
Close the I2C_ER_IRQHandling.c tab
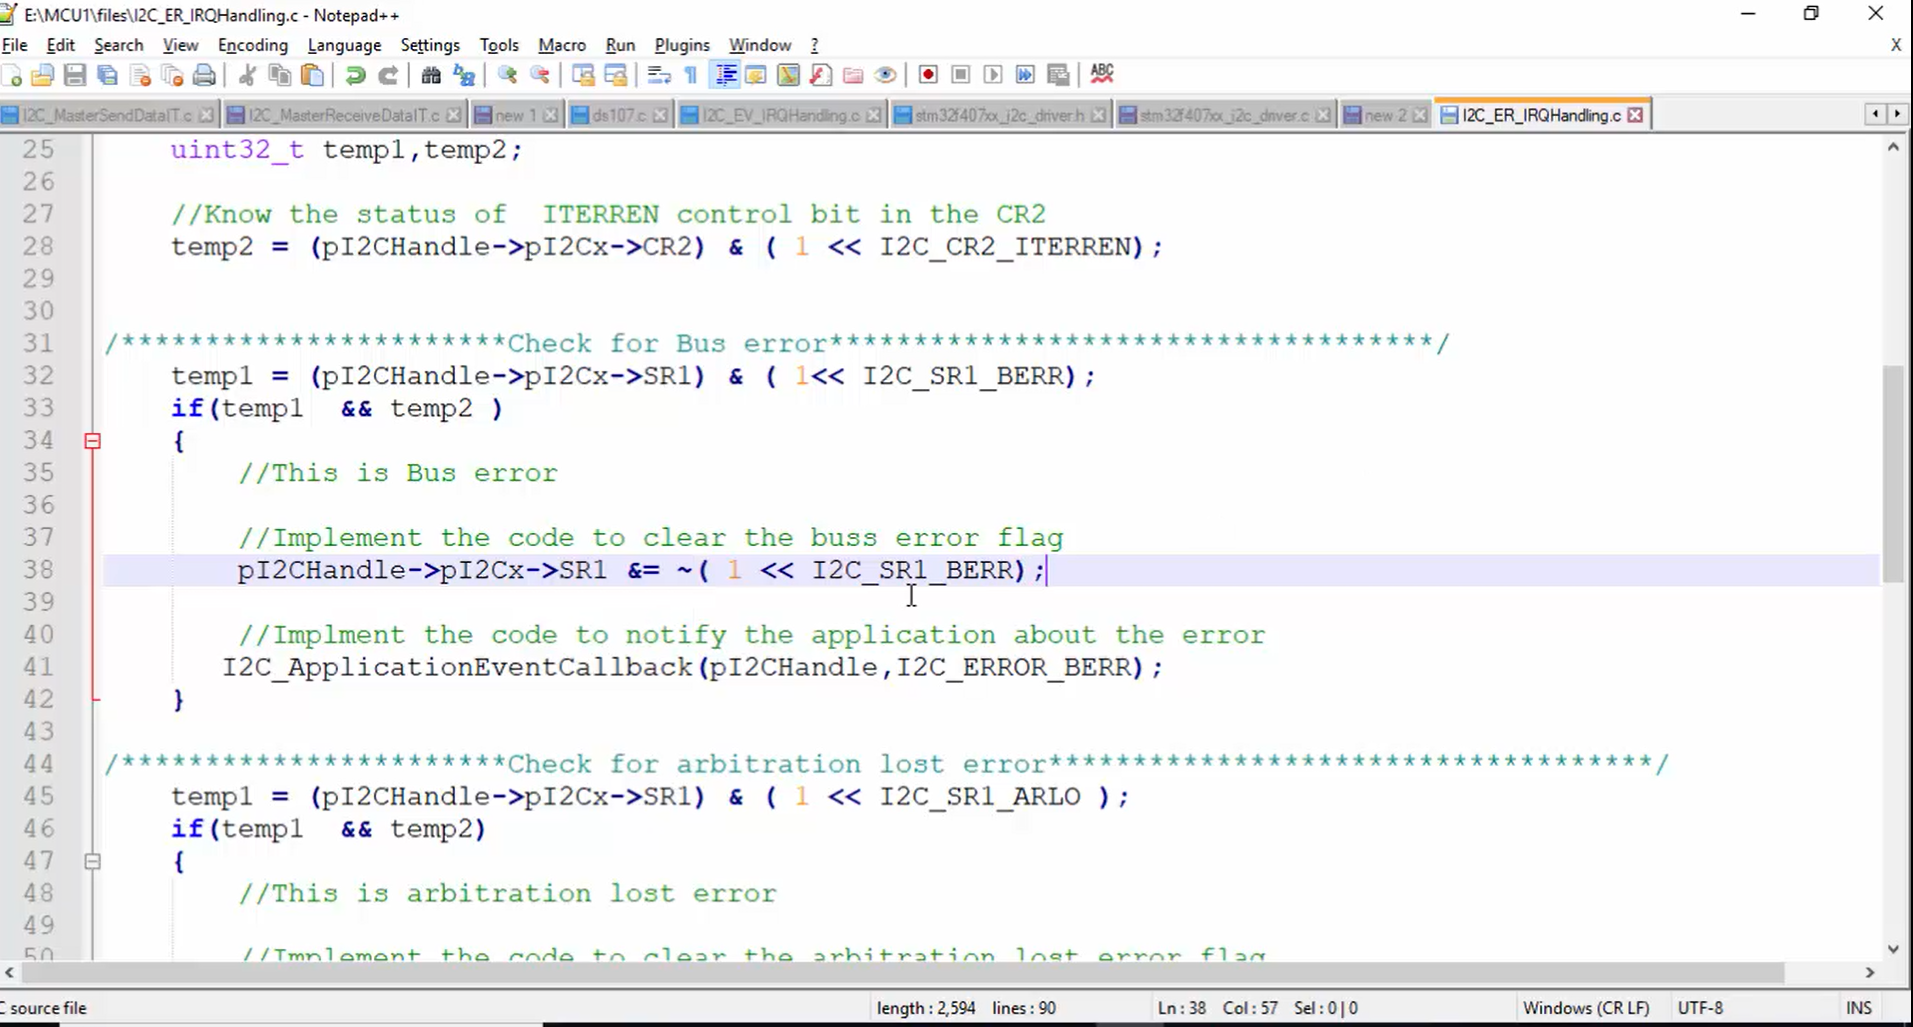(1635, 115)
